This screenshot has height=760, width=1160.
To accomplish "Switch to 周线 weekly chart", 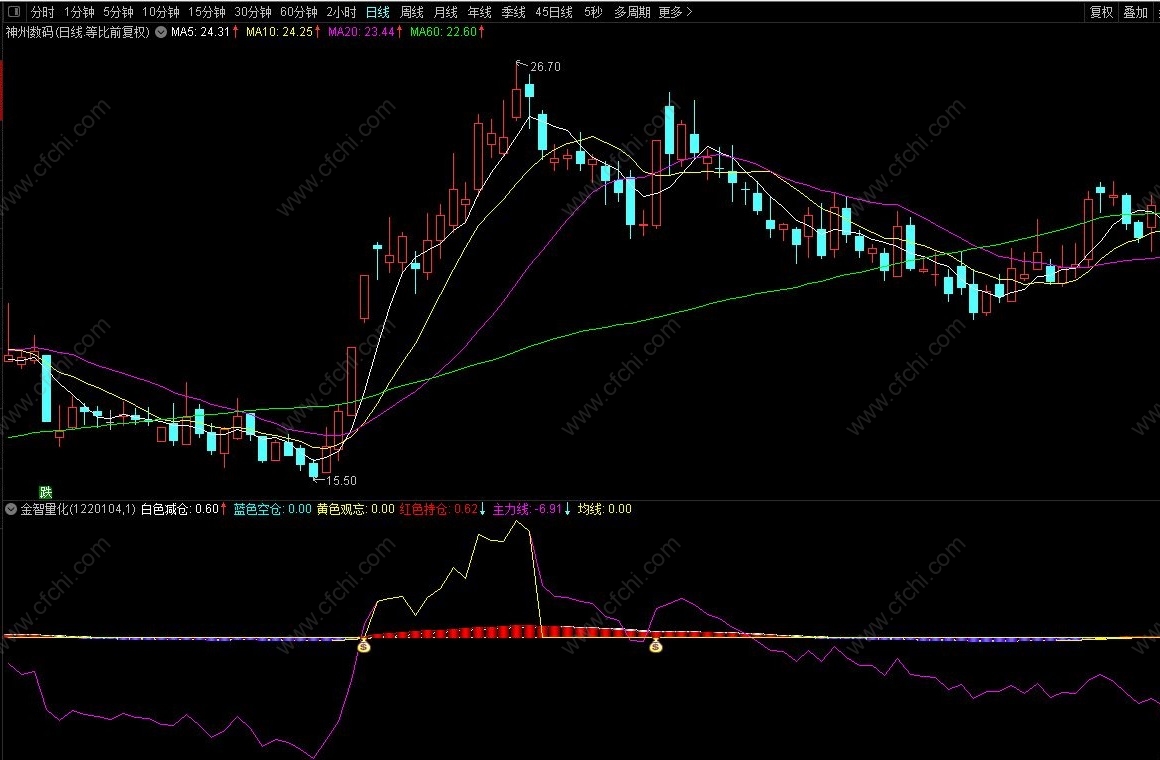I will tap(411, 12).
